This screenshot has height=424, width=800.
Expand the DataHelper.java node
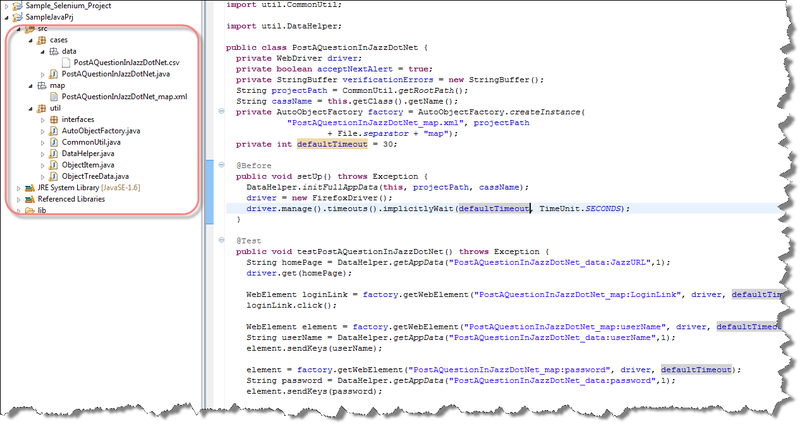coord(43,154)
